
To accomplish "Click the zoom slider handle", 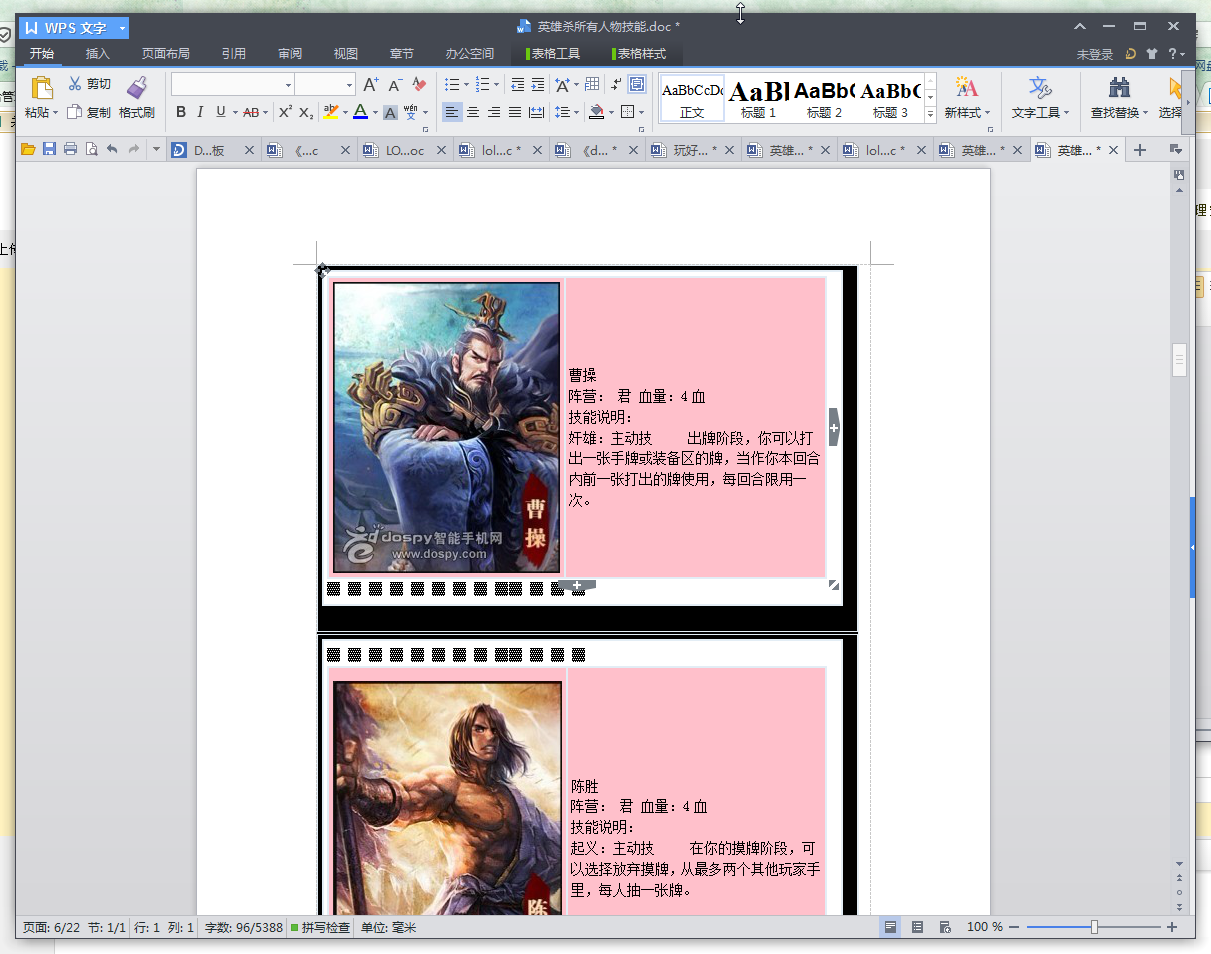I will point(1094,927).
